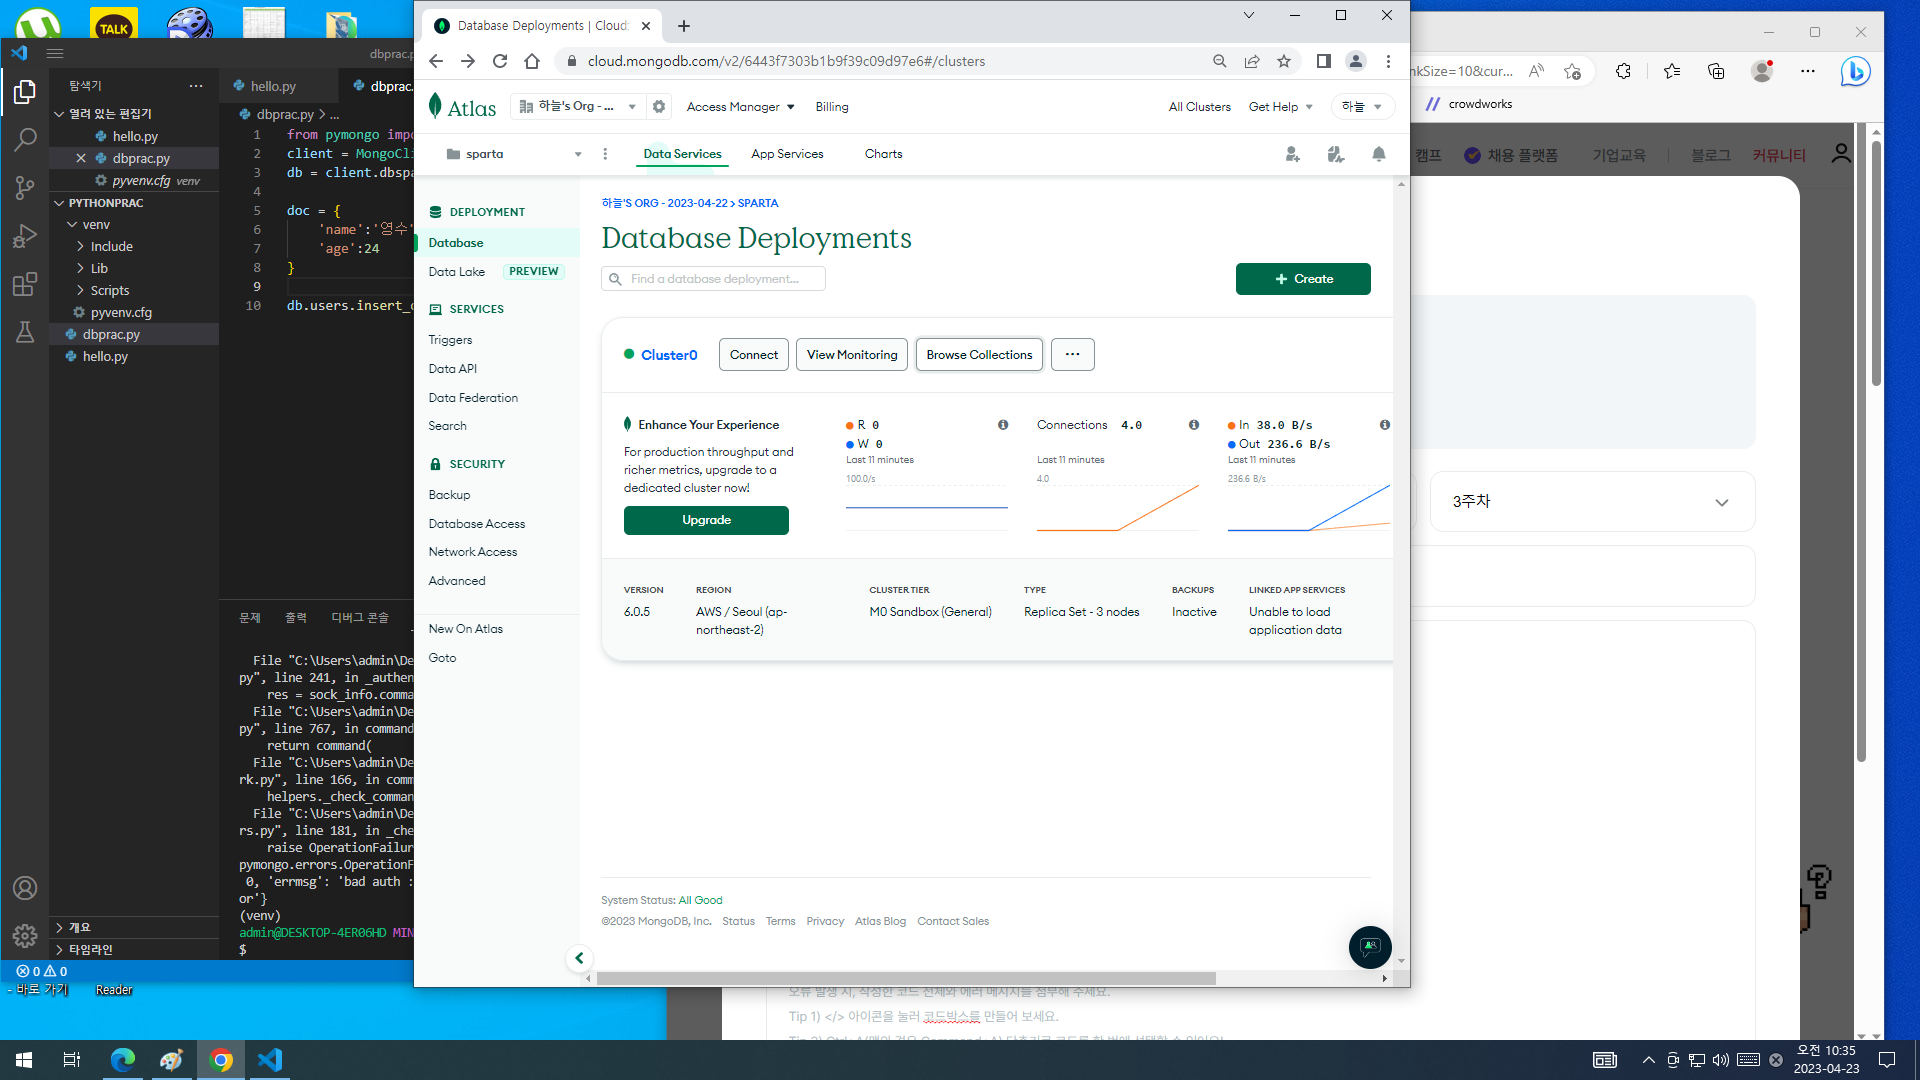The width and height of the screenshot is (1920, 1080).
Task: Open VS Code Accounts icon
Action: [x=25, y=888]
